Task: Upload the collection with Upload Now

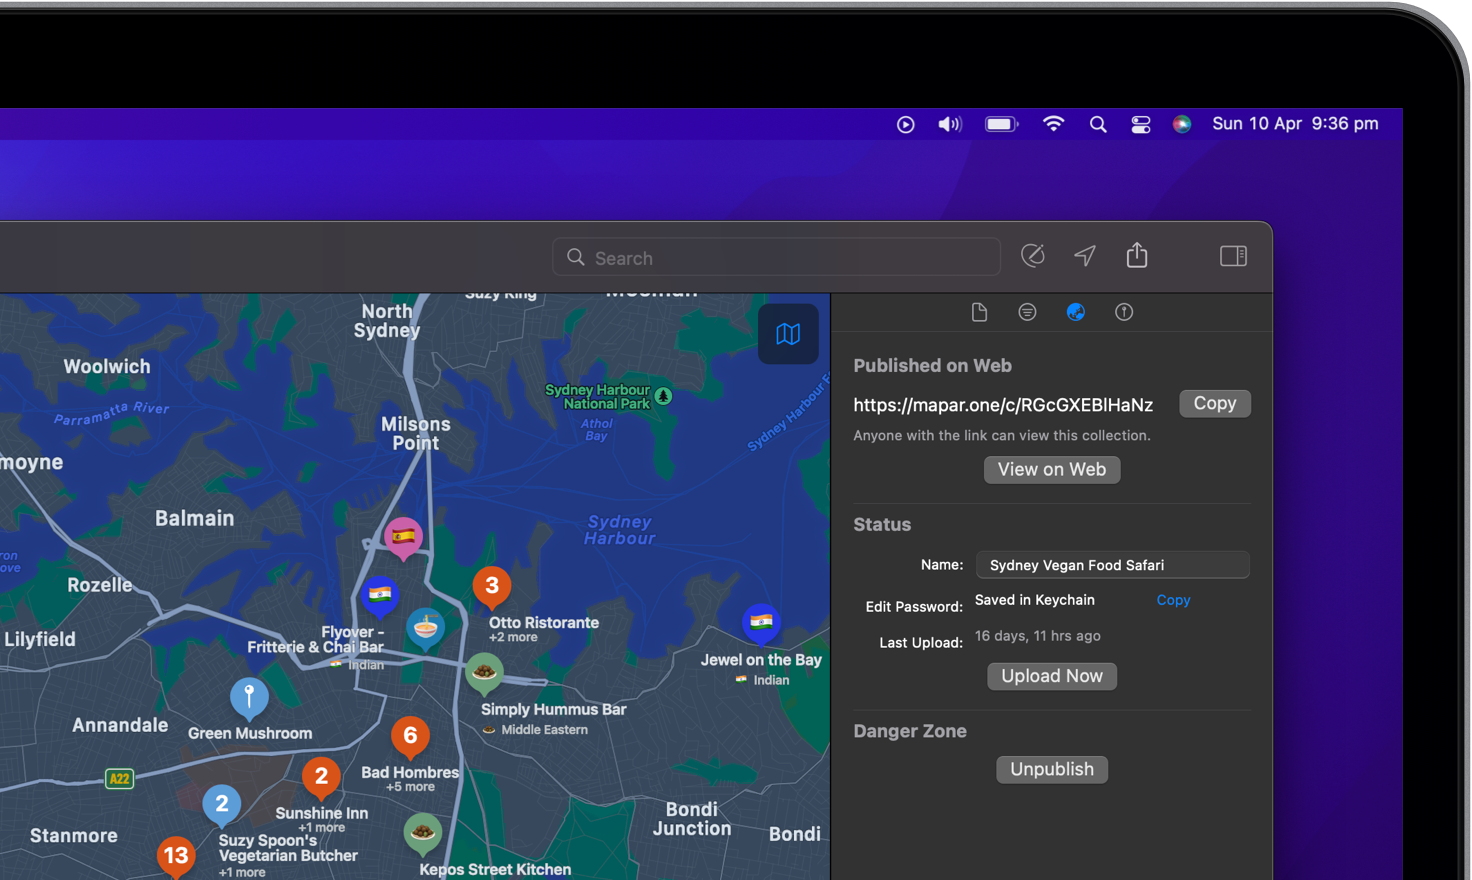Action: tap(1052, 676)
